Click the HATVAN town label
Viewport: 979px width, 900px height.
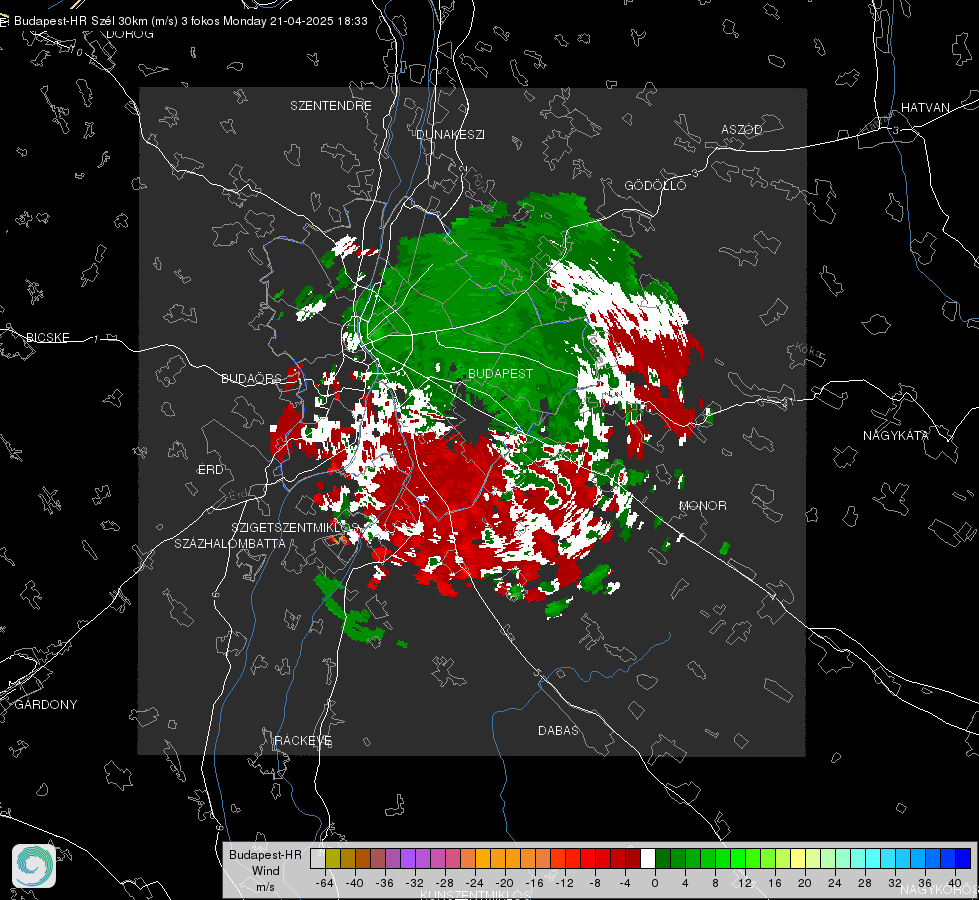pyautogui.click(x=925, y=108)
